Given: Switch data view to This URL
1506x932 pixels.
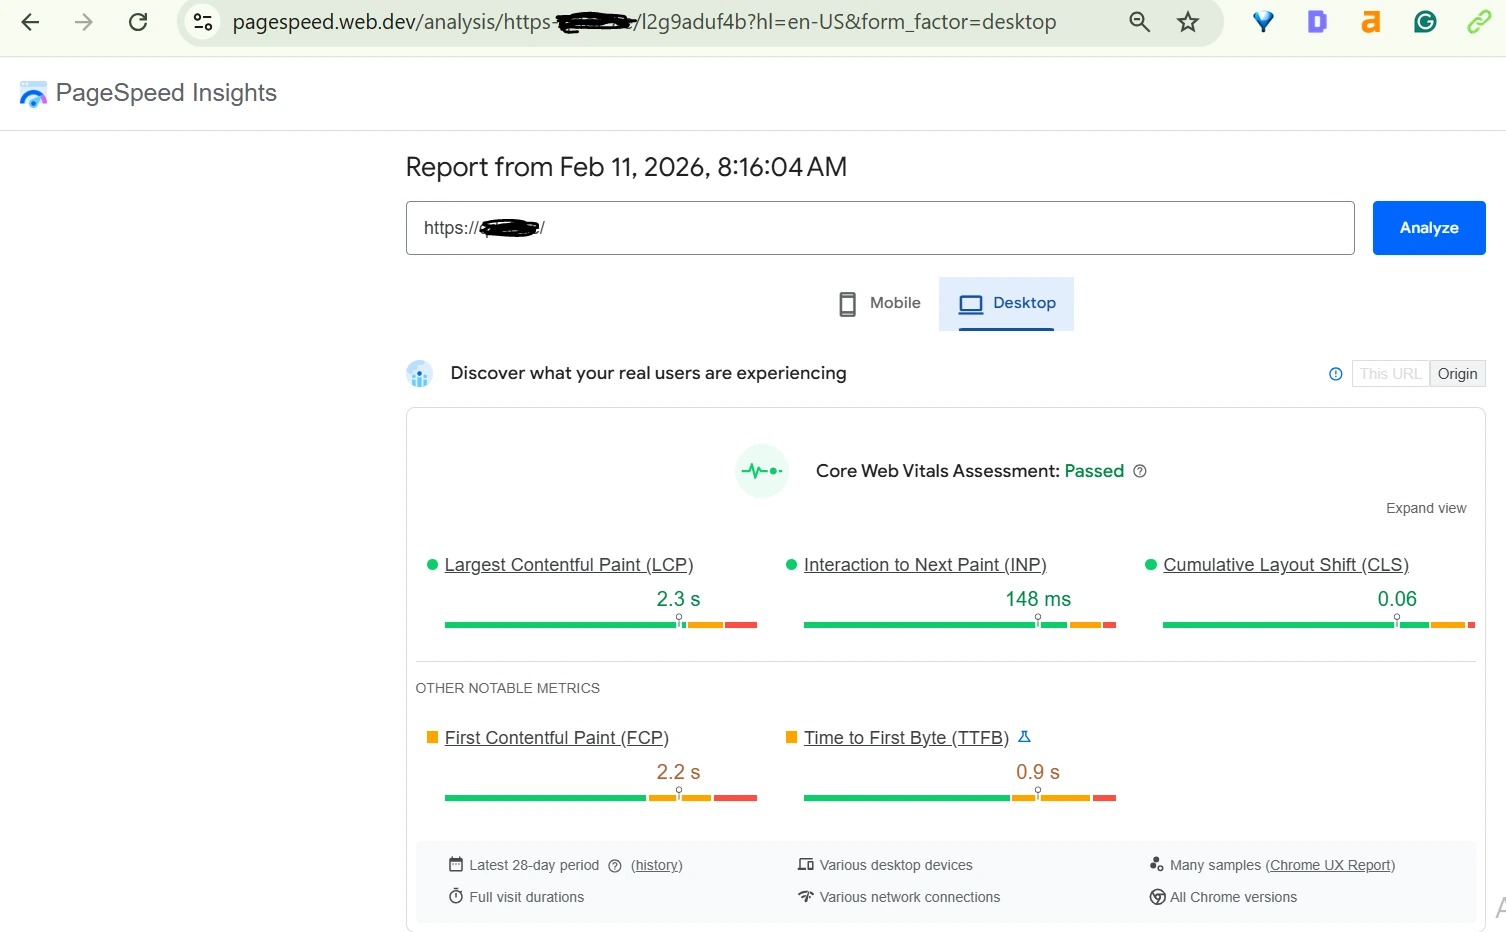Looking at the screenshot, I should pyautogui.click(x=1390, y=374).
